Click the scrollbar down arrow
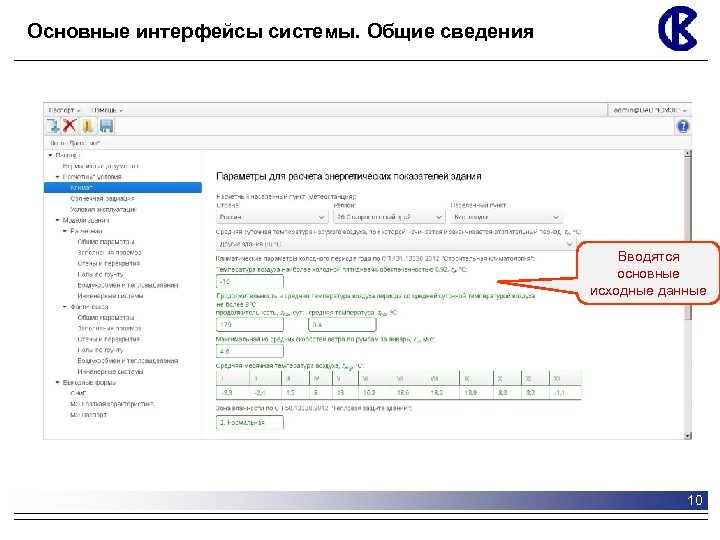 (x=687, y=435)
